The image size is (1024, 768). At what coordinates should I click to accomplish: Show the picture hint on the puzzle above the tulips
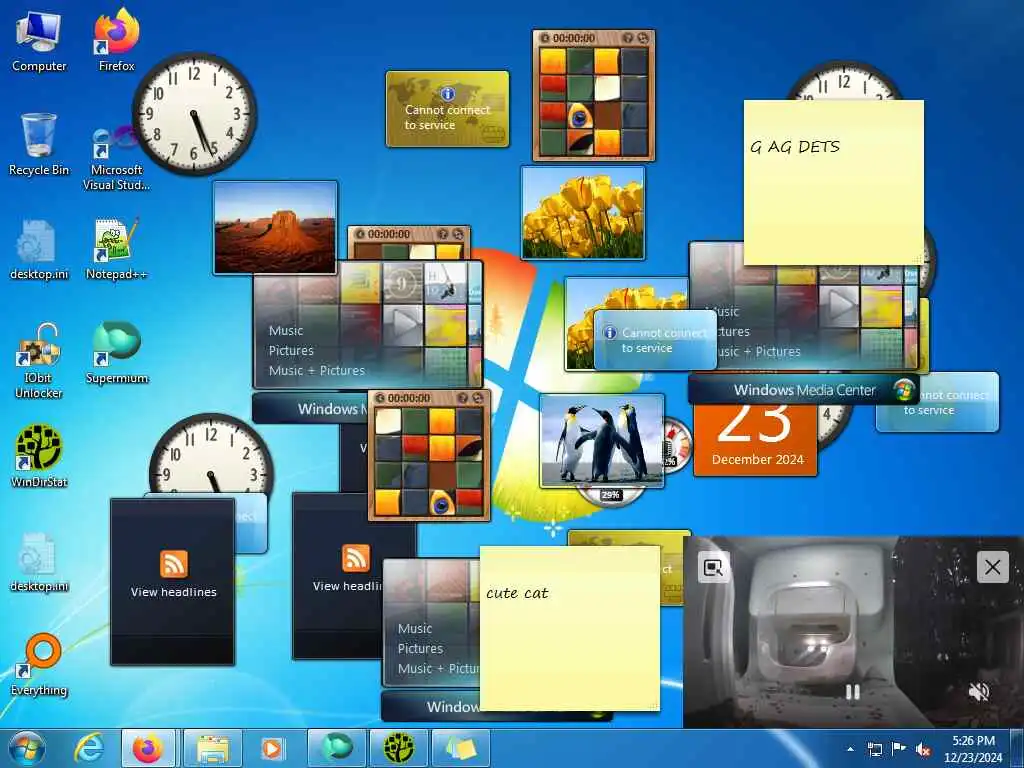tap(628, 39)
